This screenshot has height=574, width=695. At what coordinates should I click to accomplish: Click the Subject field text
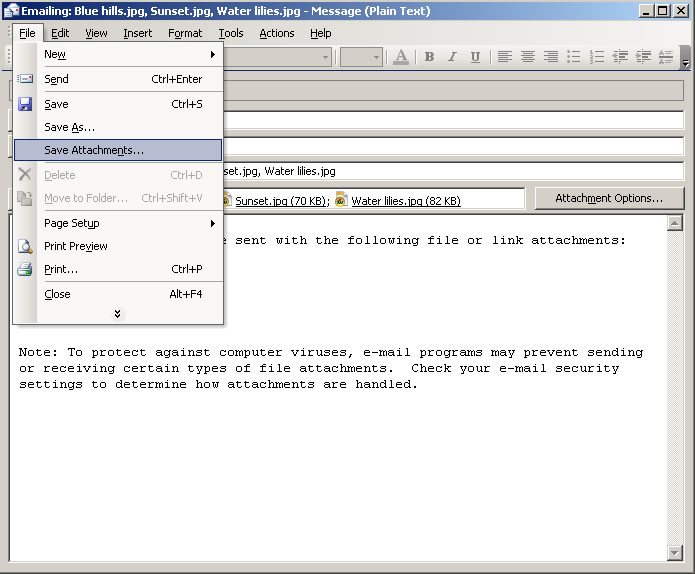click(x=450, y=171)
